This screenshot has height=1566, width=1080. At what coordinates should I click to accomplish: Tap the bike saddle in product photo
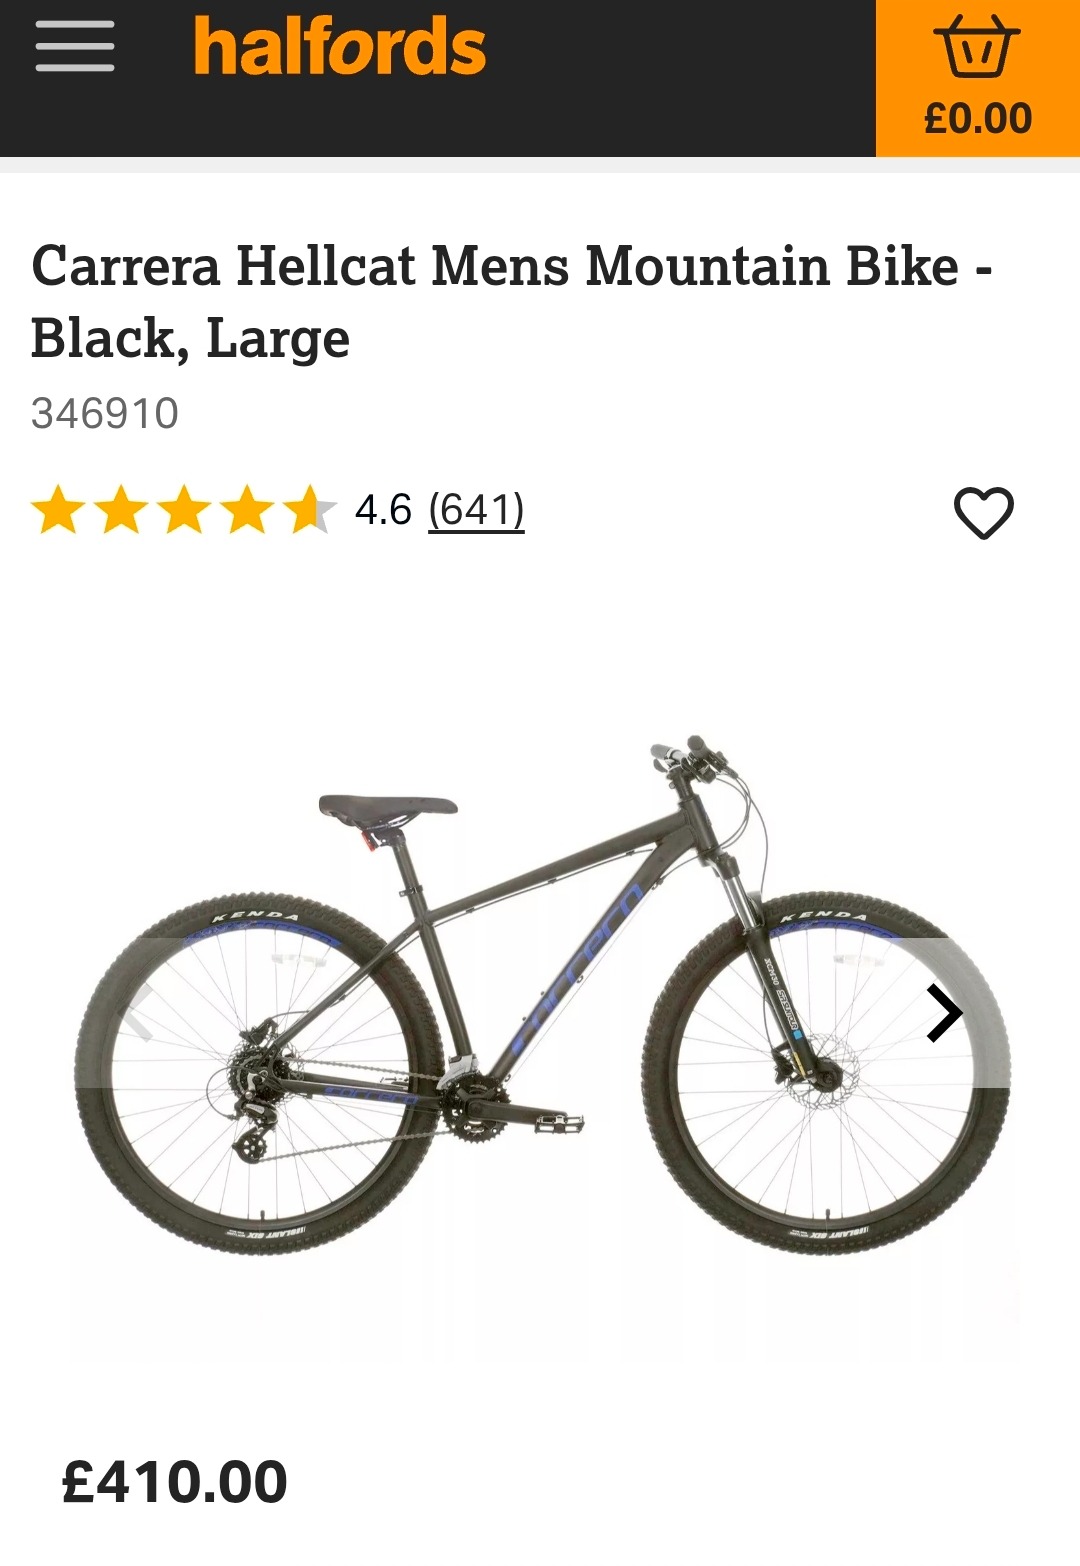tap(388, 810)
